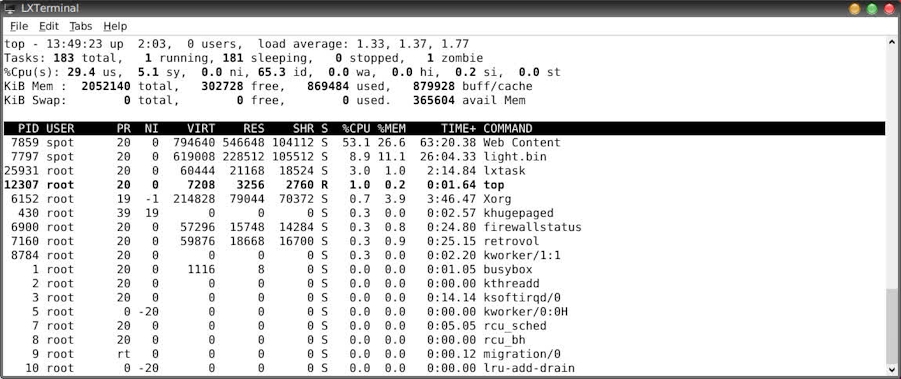Click the 879928 buff/cache value
Viewport: 901px width, 379px height.
(434, 86)
